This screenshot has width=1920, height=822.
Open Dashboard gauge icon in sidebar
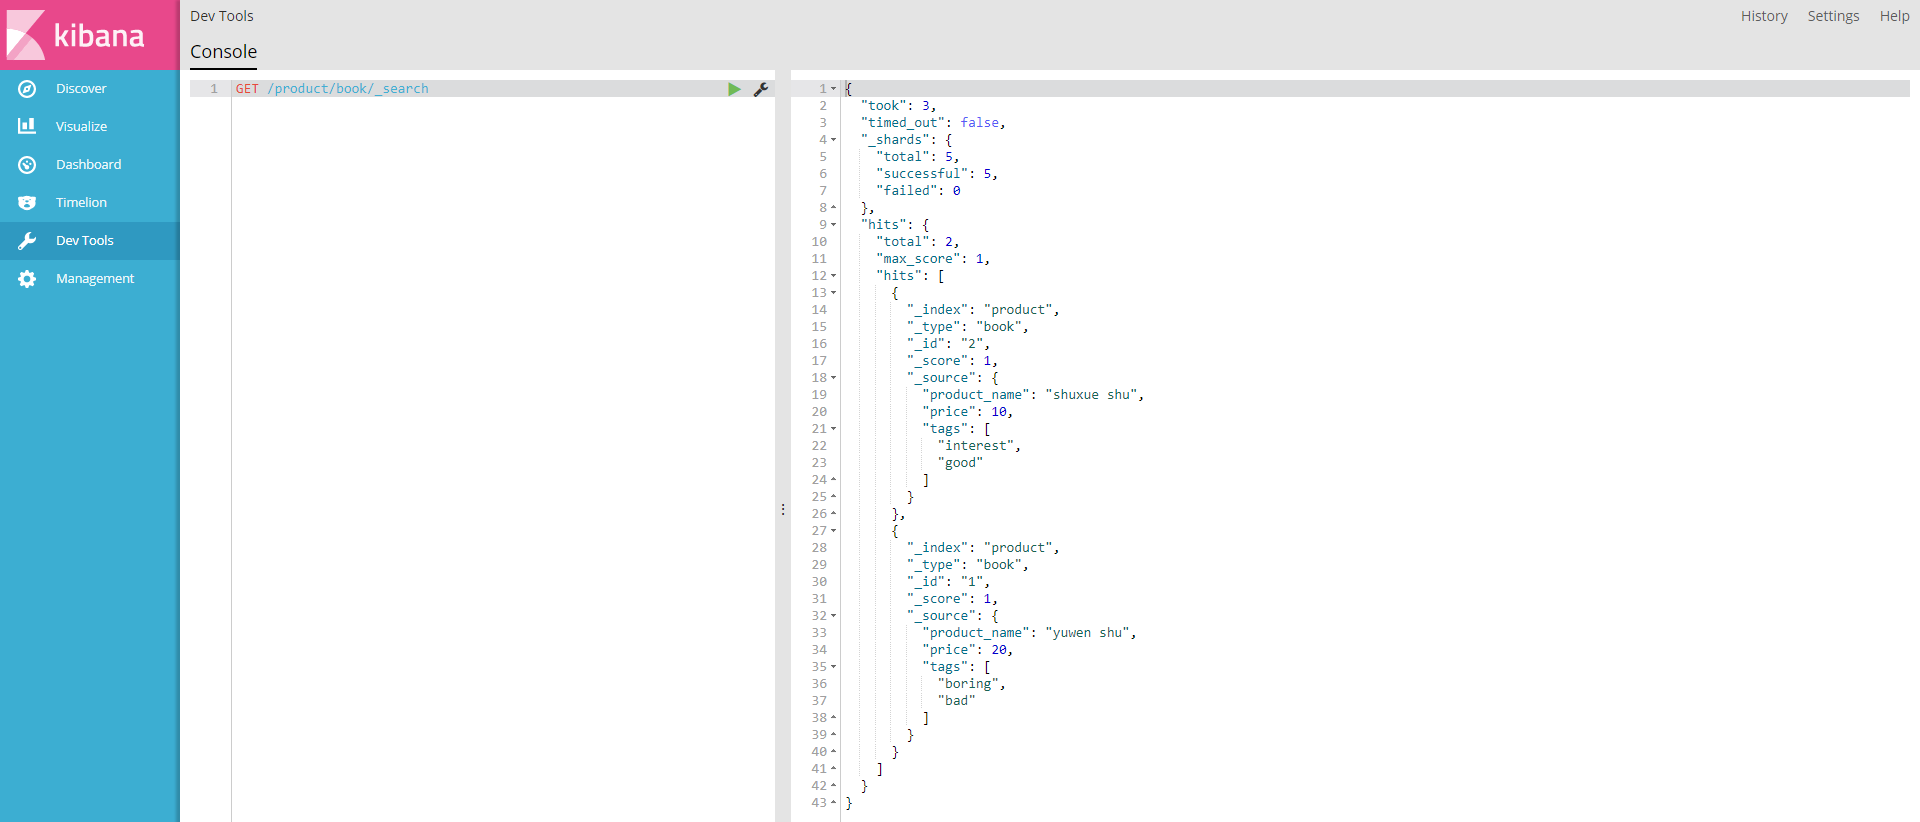(27, 165)
